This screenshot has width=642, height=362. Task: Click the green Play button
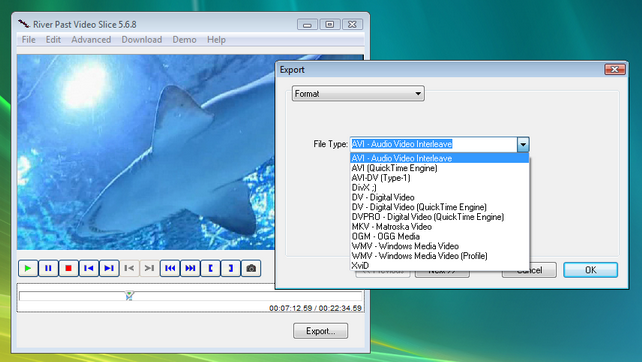point(28,269)
